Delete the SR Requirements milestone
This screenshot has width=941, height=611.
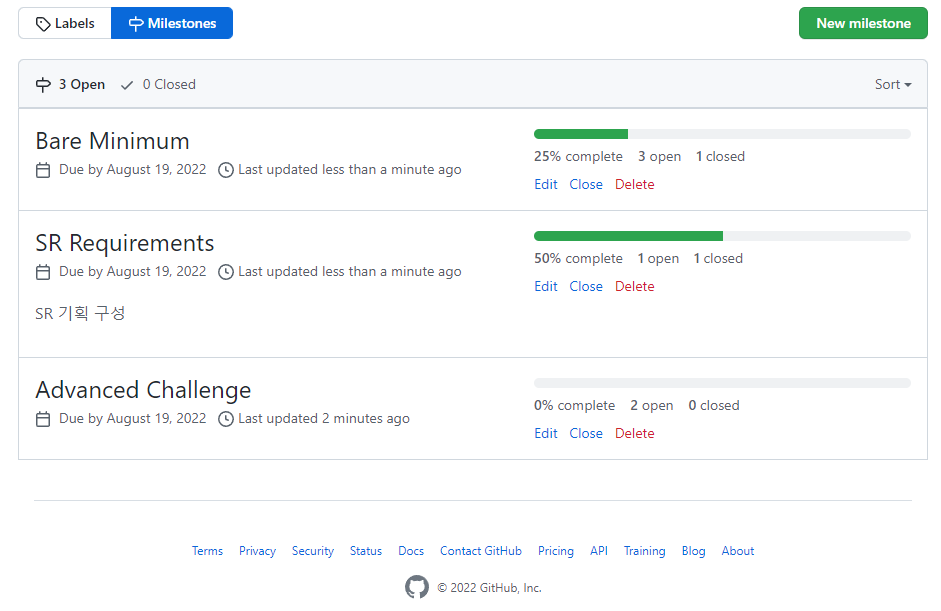point(634,287)
